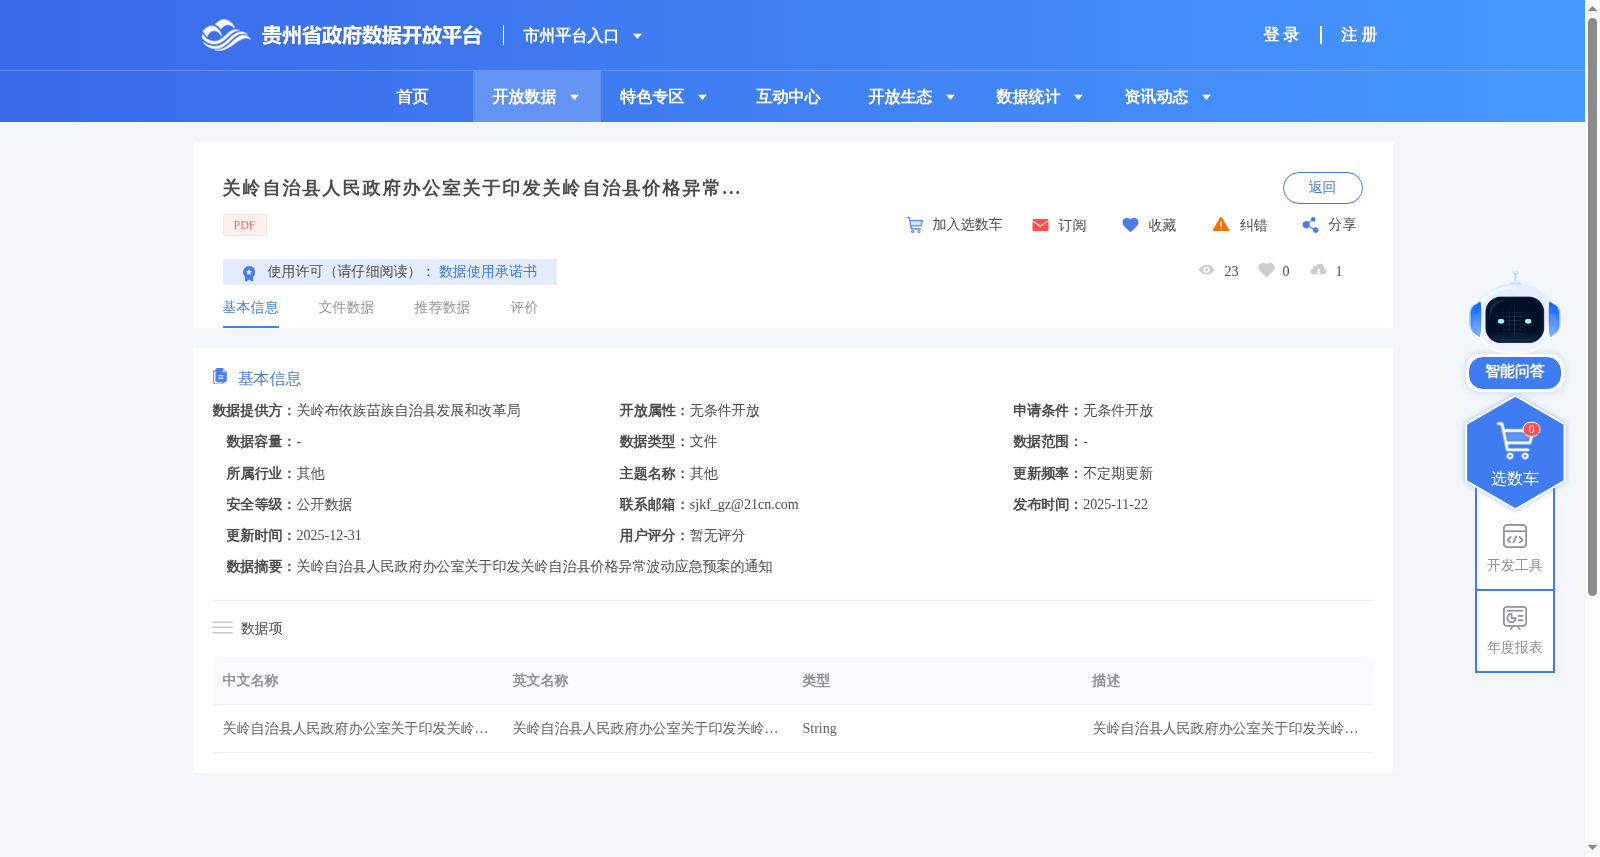The height and width of the screenshot is (857, 1600).
Task: Click the shopping cart icon beside 加入选数车
Action: pos(915,225)
